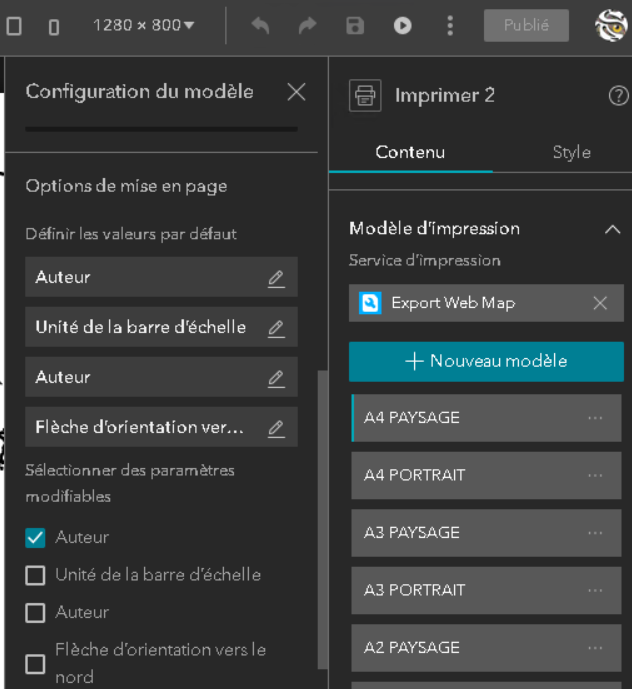Check Flèche d'orientation vers le nord checkbox
This screenshot has height=689, width=632.
click(35, 664)
